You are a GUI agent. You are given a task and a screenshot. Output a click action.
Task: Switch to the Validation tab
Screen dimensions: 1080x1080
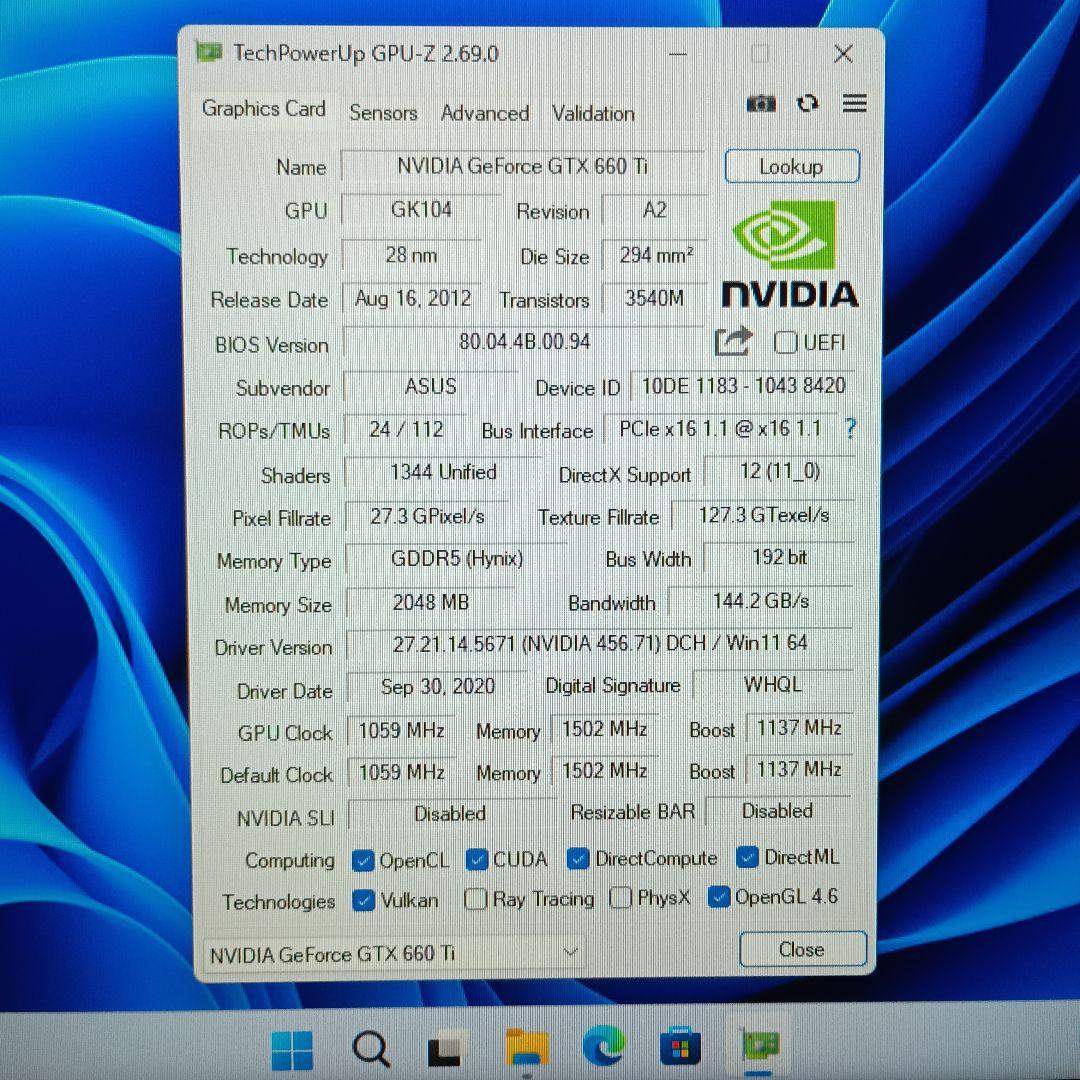pyautogui.click(x=593, y=114)
